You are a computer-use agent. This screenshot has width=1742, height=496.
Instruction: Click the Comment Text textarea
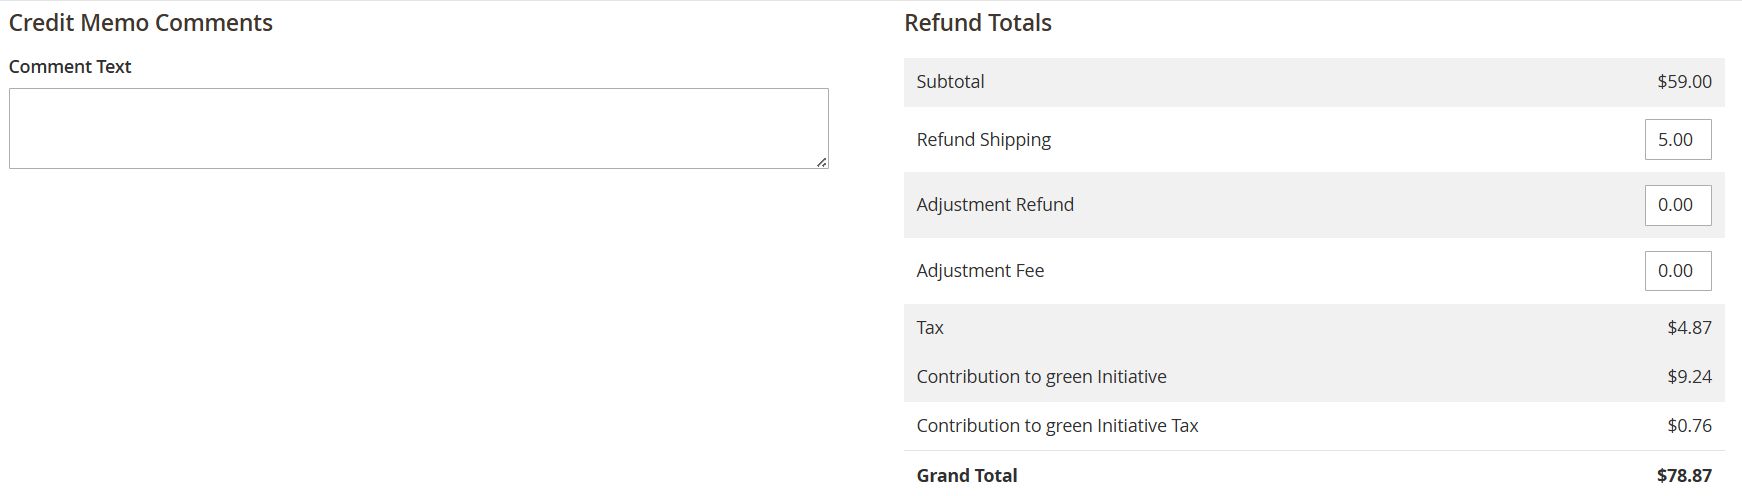coord(418,128)
